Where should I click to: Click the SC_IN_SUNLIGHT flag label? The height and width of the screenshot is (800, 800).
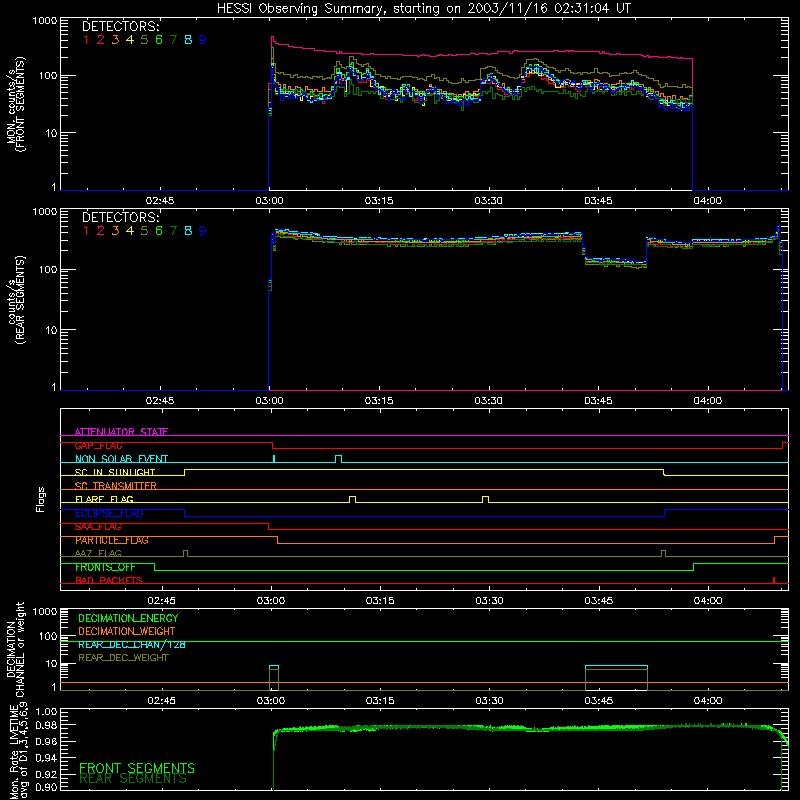pyautogui.click(x=115, y=472)
